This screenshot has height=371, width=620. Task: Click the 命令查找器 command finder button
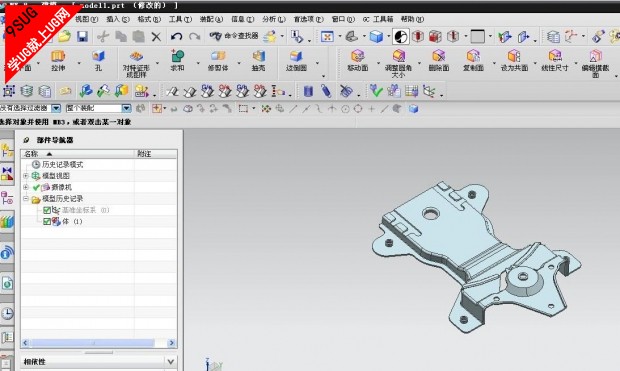(x=233, y=36)
